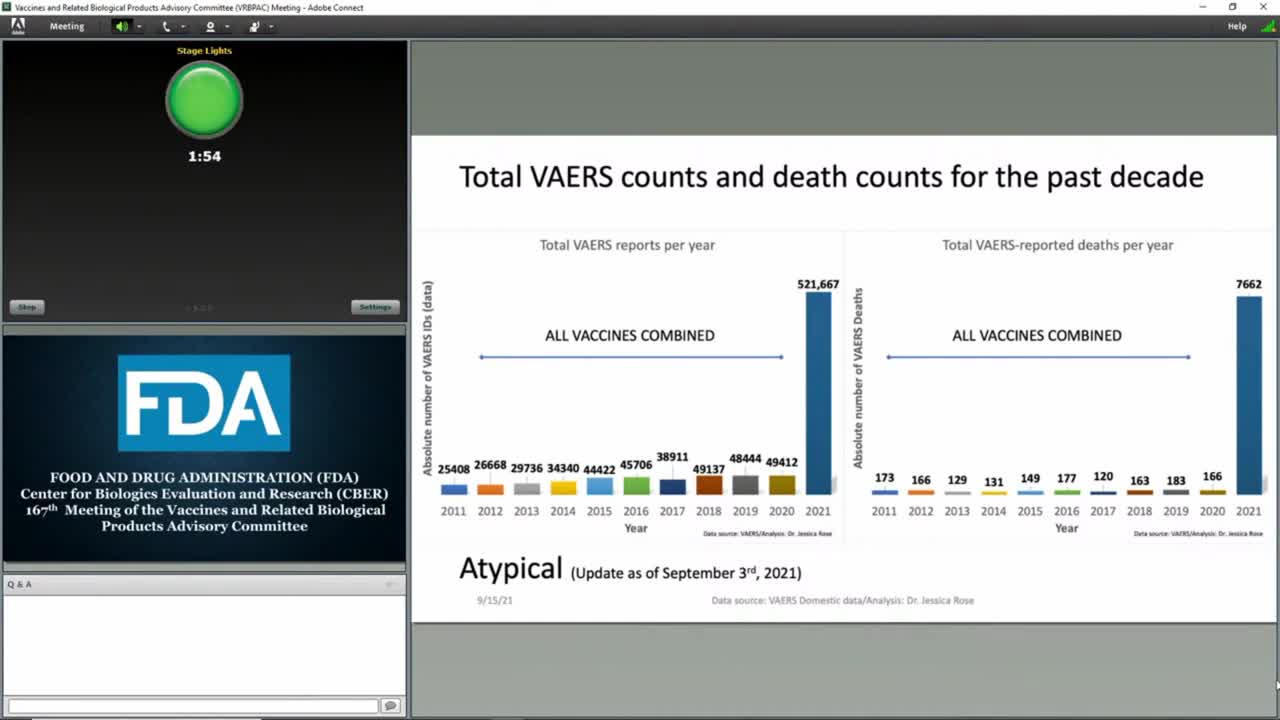
Task: Click the 2021 bar in VAERS reports chart
Action: [x=818, y=393]
